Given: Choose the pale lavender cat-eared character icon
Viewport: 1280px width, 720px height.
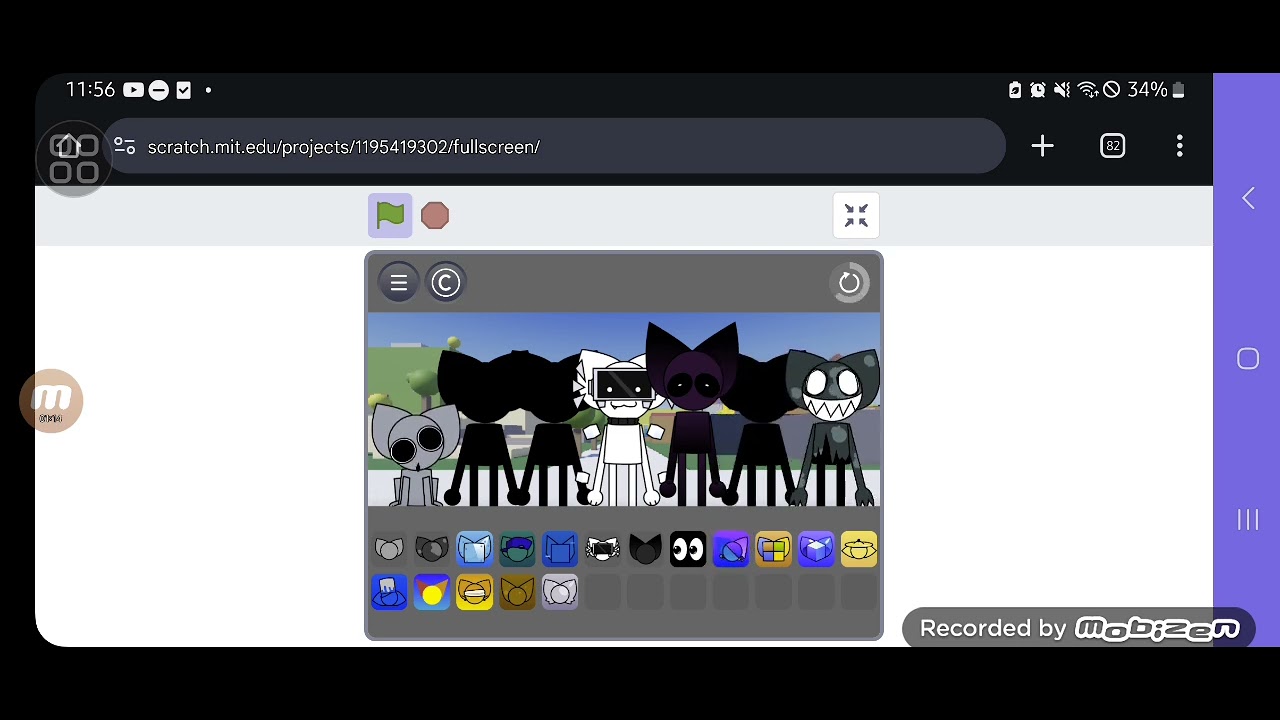Looking at the screenshot, I should click(560, 592).
